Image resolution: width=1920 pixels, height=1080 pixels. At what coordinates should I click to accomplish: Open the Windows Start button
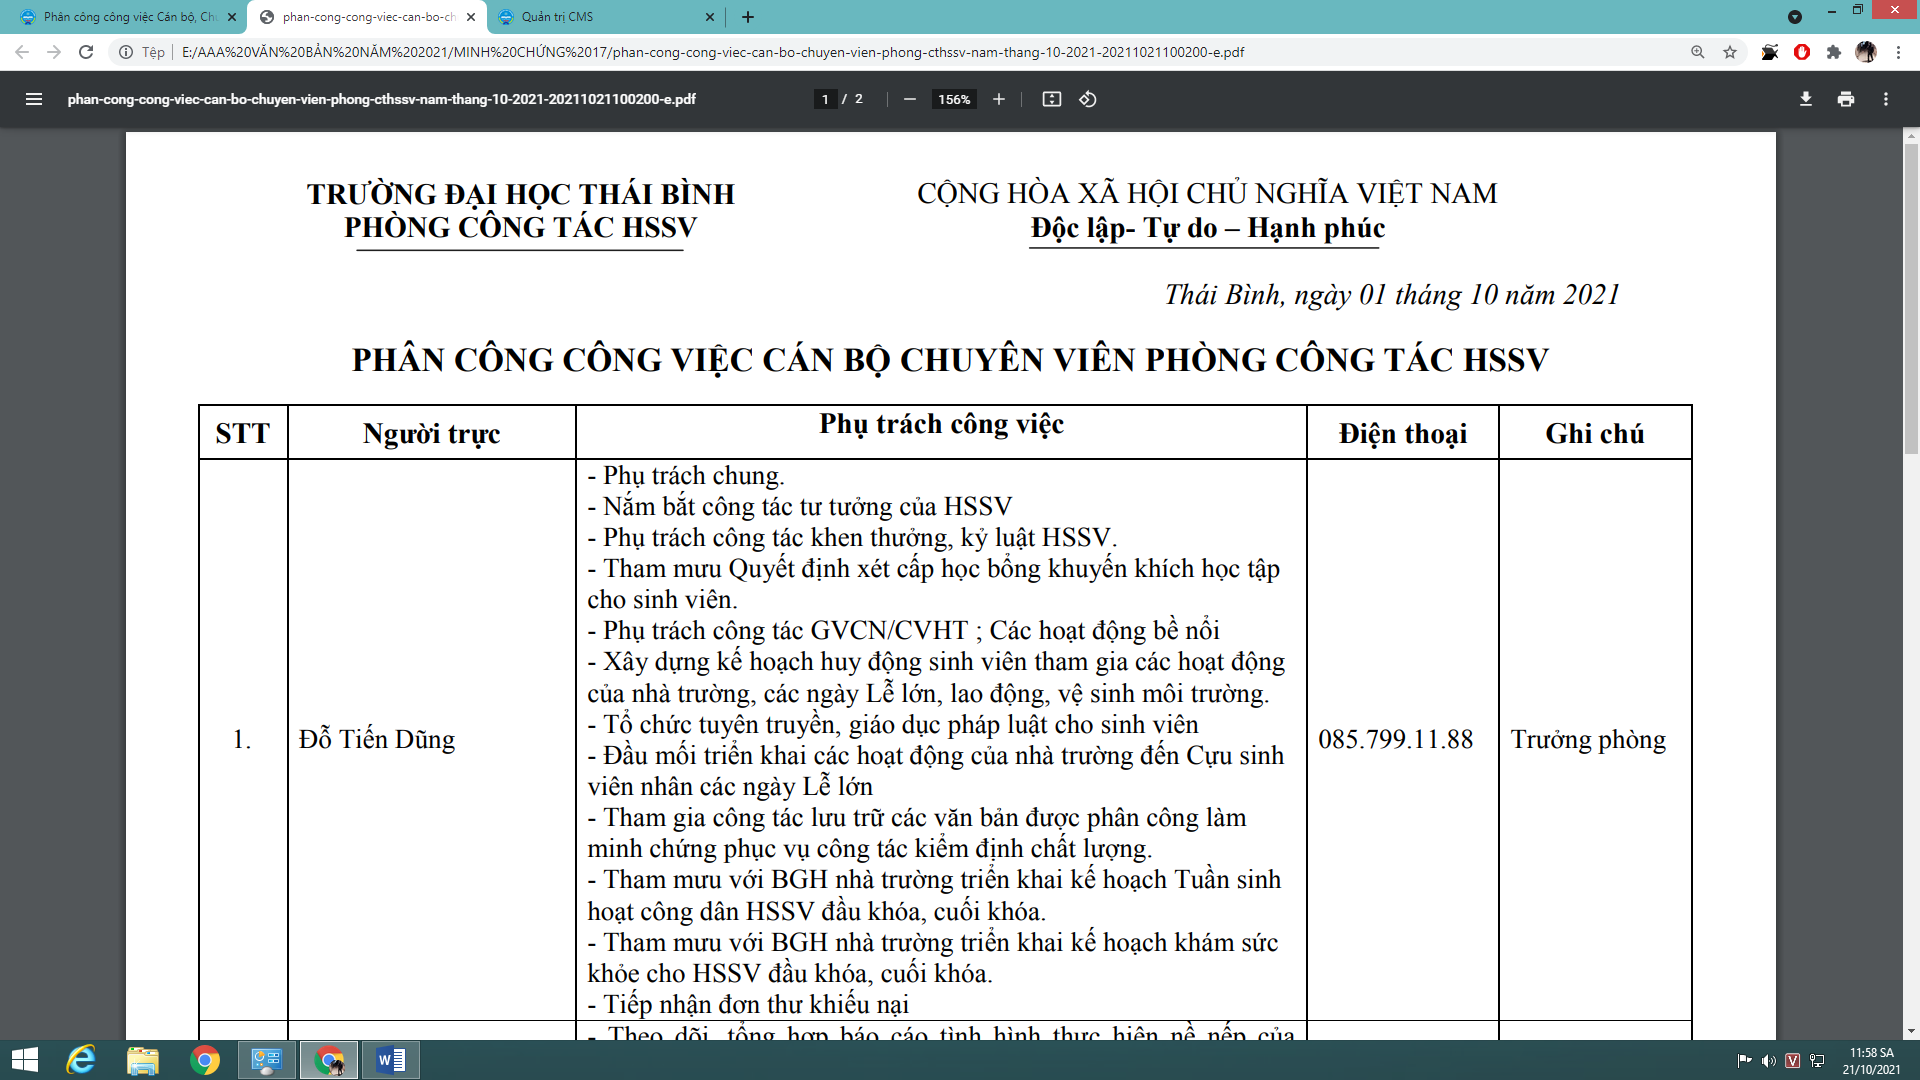24,1060
